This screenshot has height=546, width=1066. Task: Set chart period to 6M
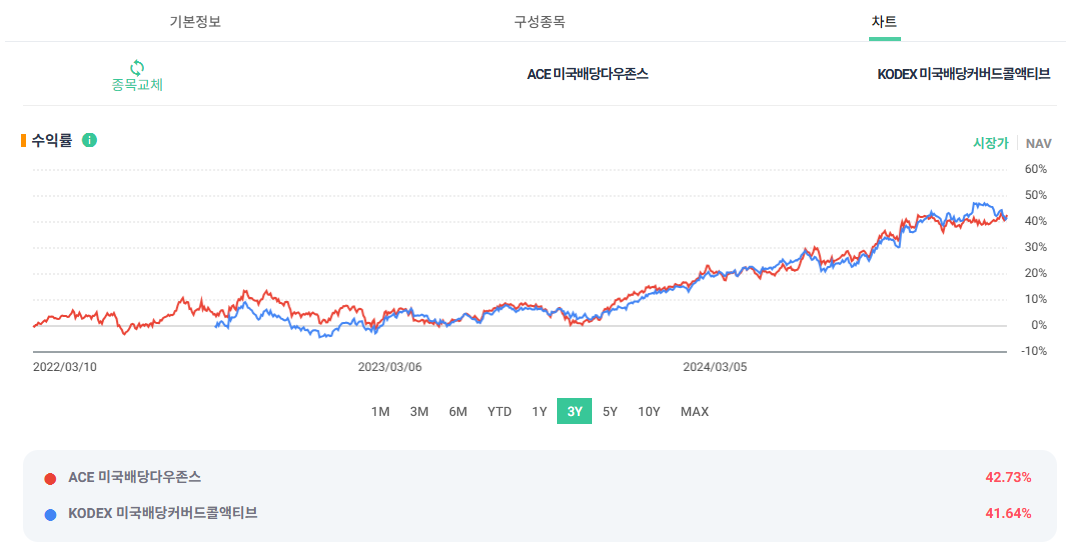[458, 411]
